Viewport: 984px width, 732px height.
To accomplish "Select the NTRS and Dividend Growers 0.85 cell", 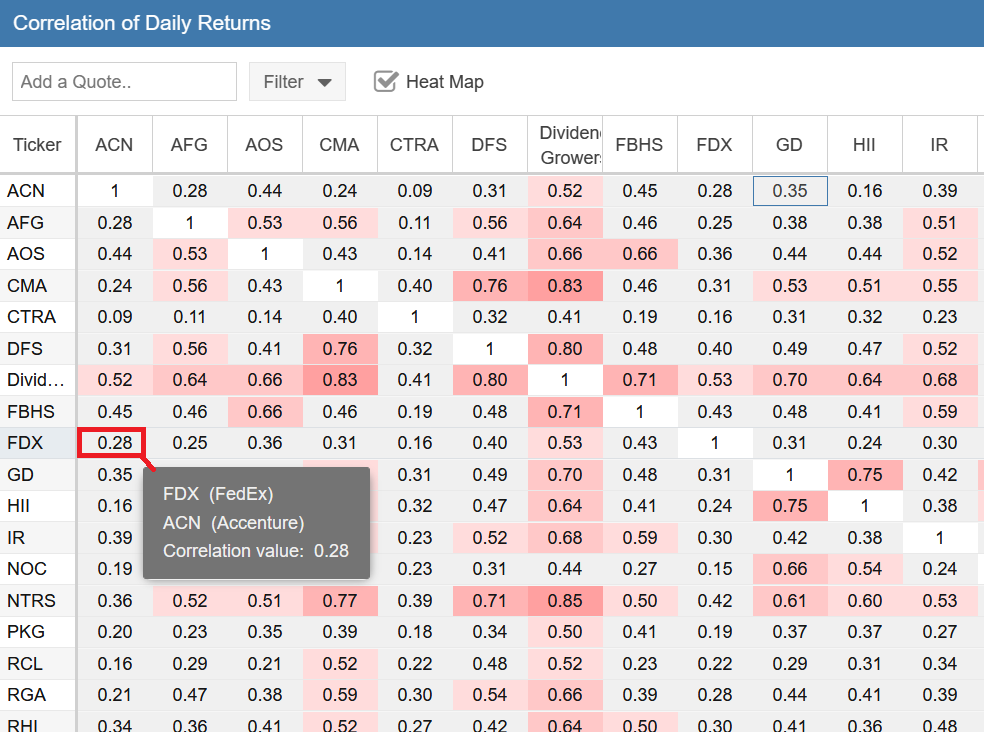I will 564,601.
